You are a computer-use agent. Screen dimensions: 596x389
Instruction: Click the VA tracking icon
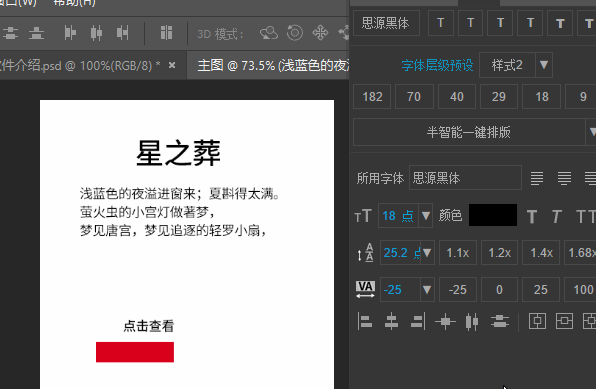pyautogui.click(x=365, y=289)
